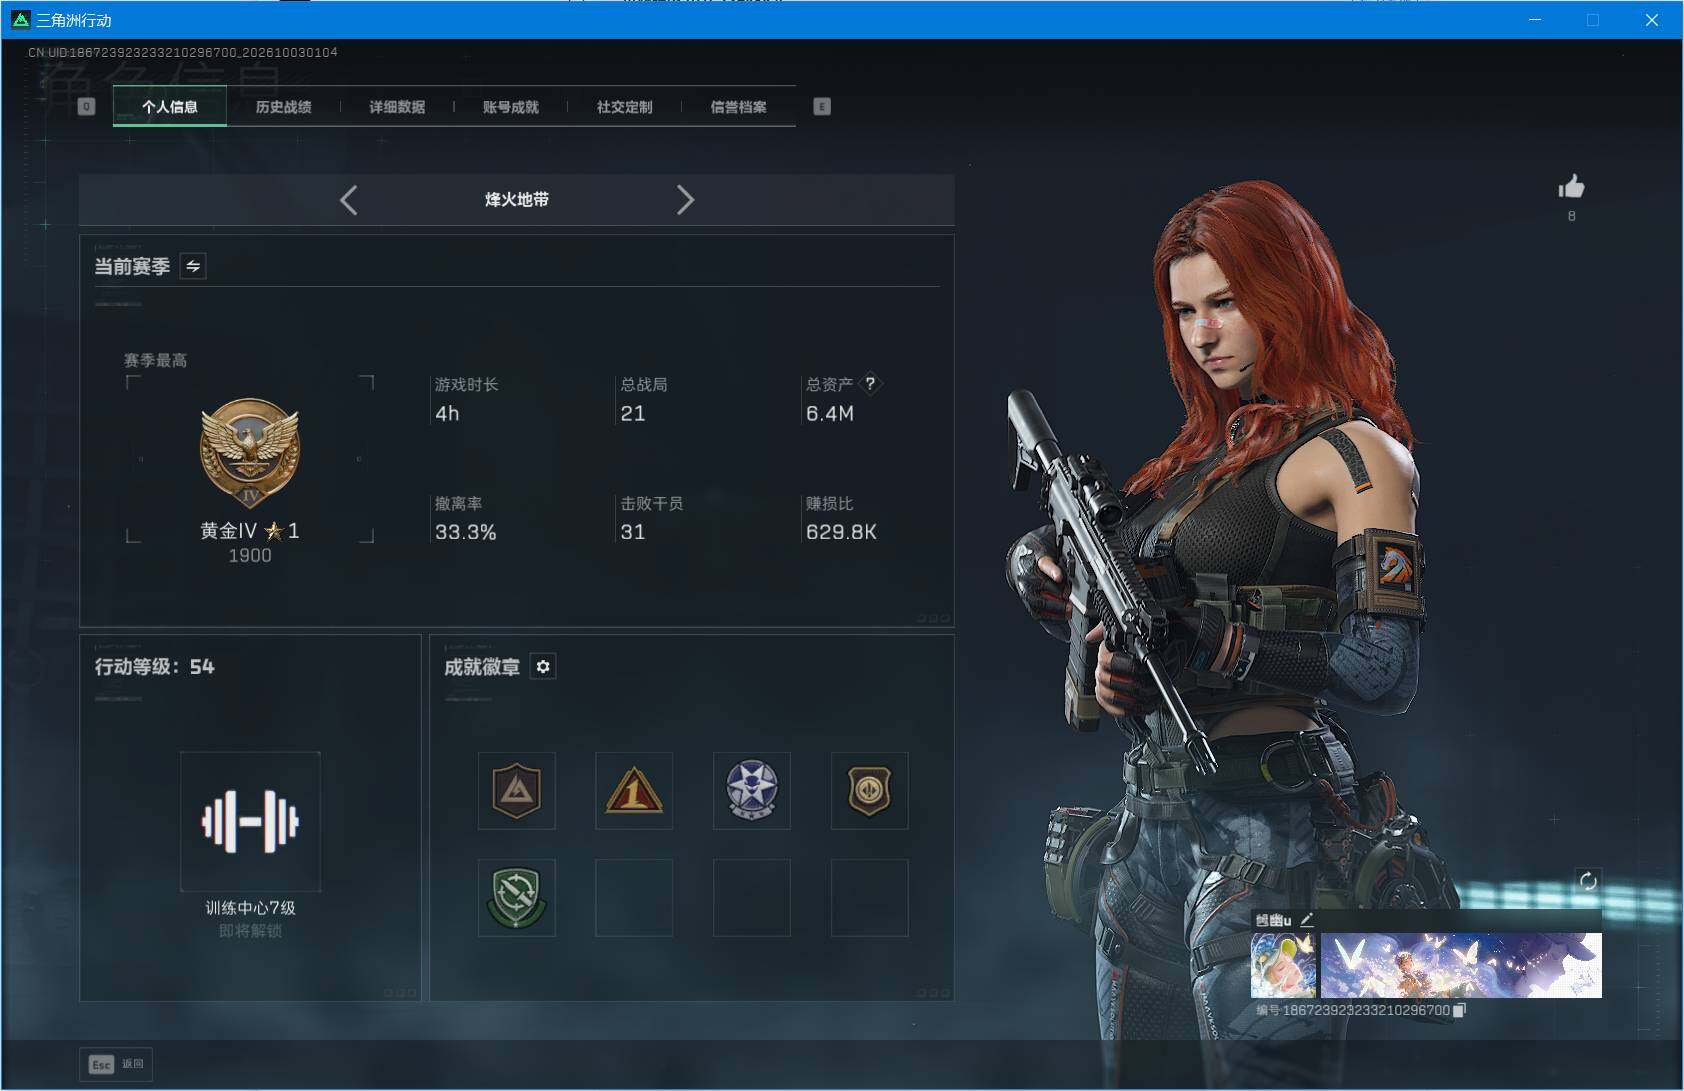The image size is (1684, 1091).
Task: Minimize the 三角洲行动 window
Action: pos(1535,19)
